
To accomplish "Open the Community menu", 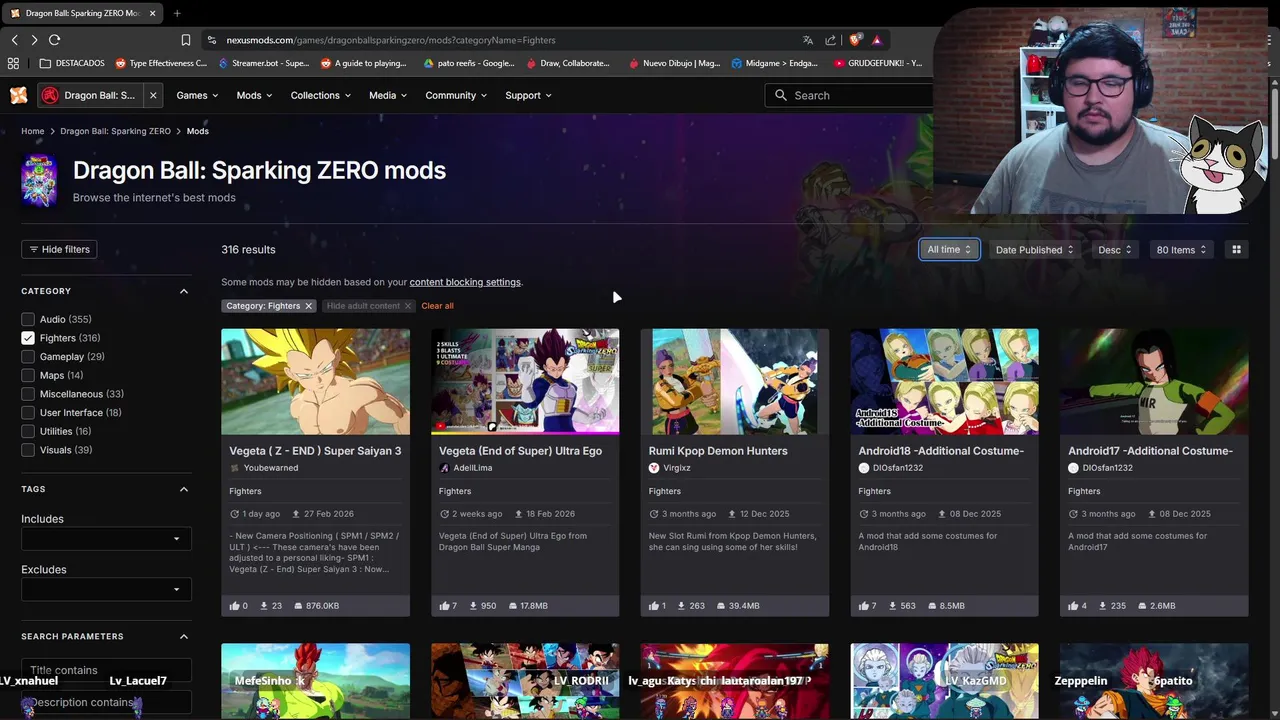I will [456, 95].
